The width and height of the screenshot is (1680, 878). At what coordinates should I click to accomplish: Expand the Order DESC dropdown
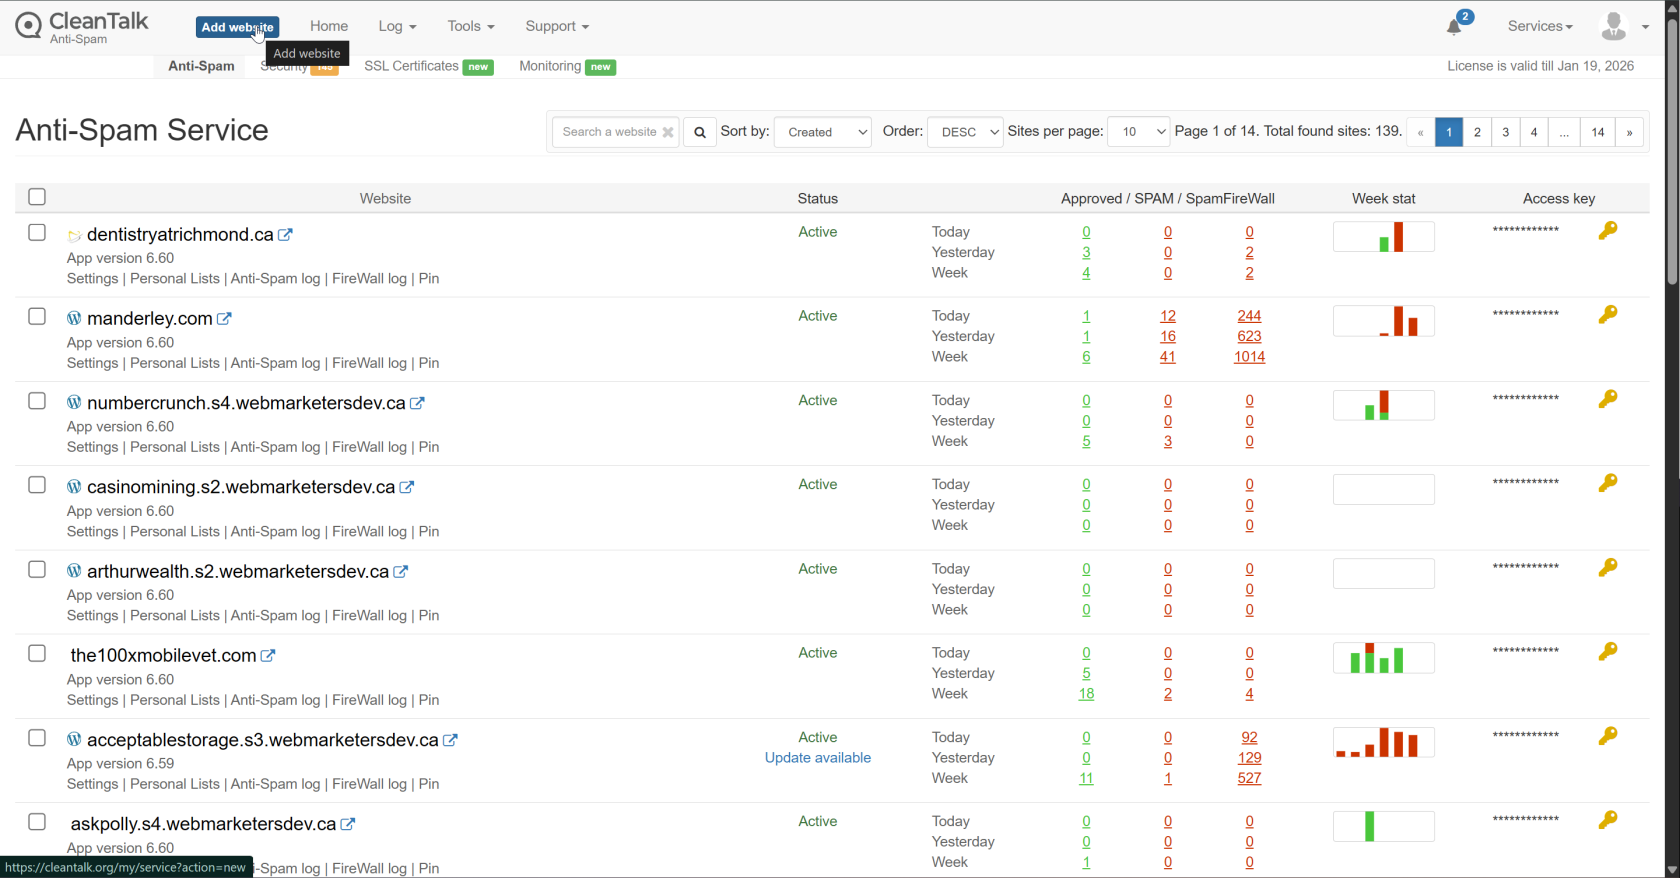(964, 132)
